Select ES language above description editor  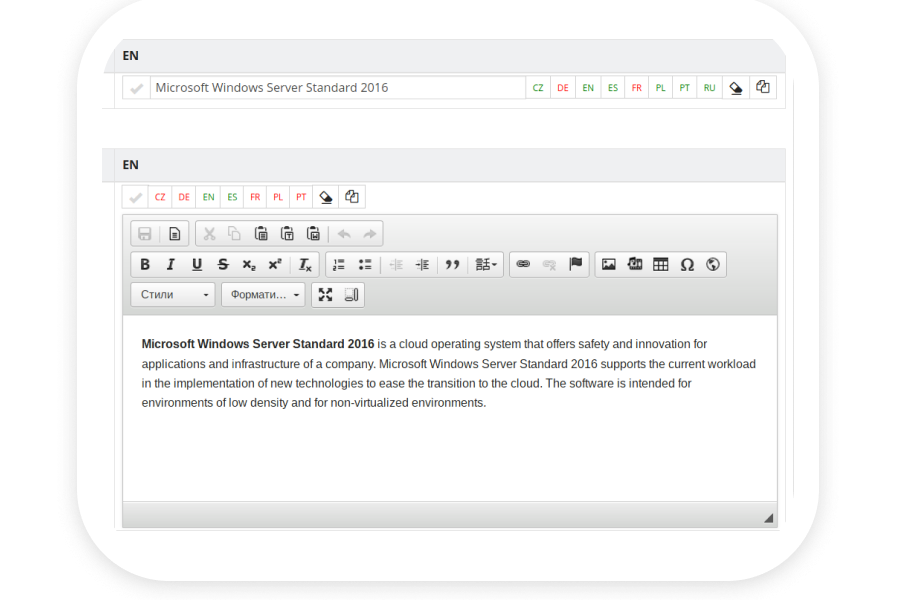click(232, 197)
